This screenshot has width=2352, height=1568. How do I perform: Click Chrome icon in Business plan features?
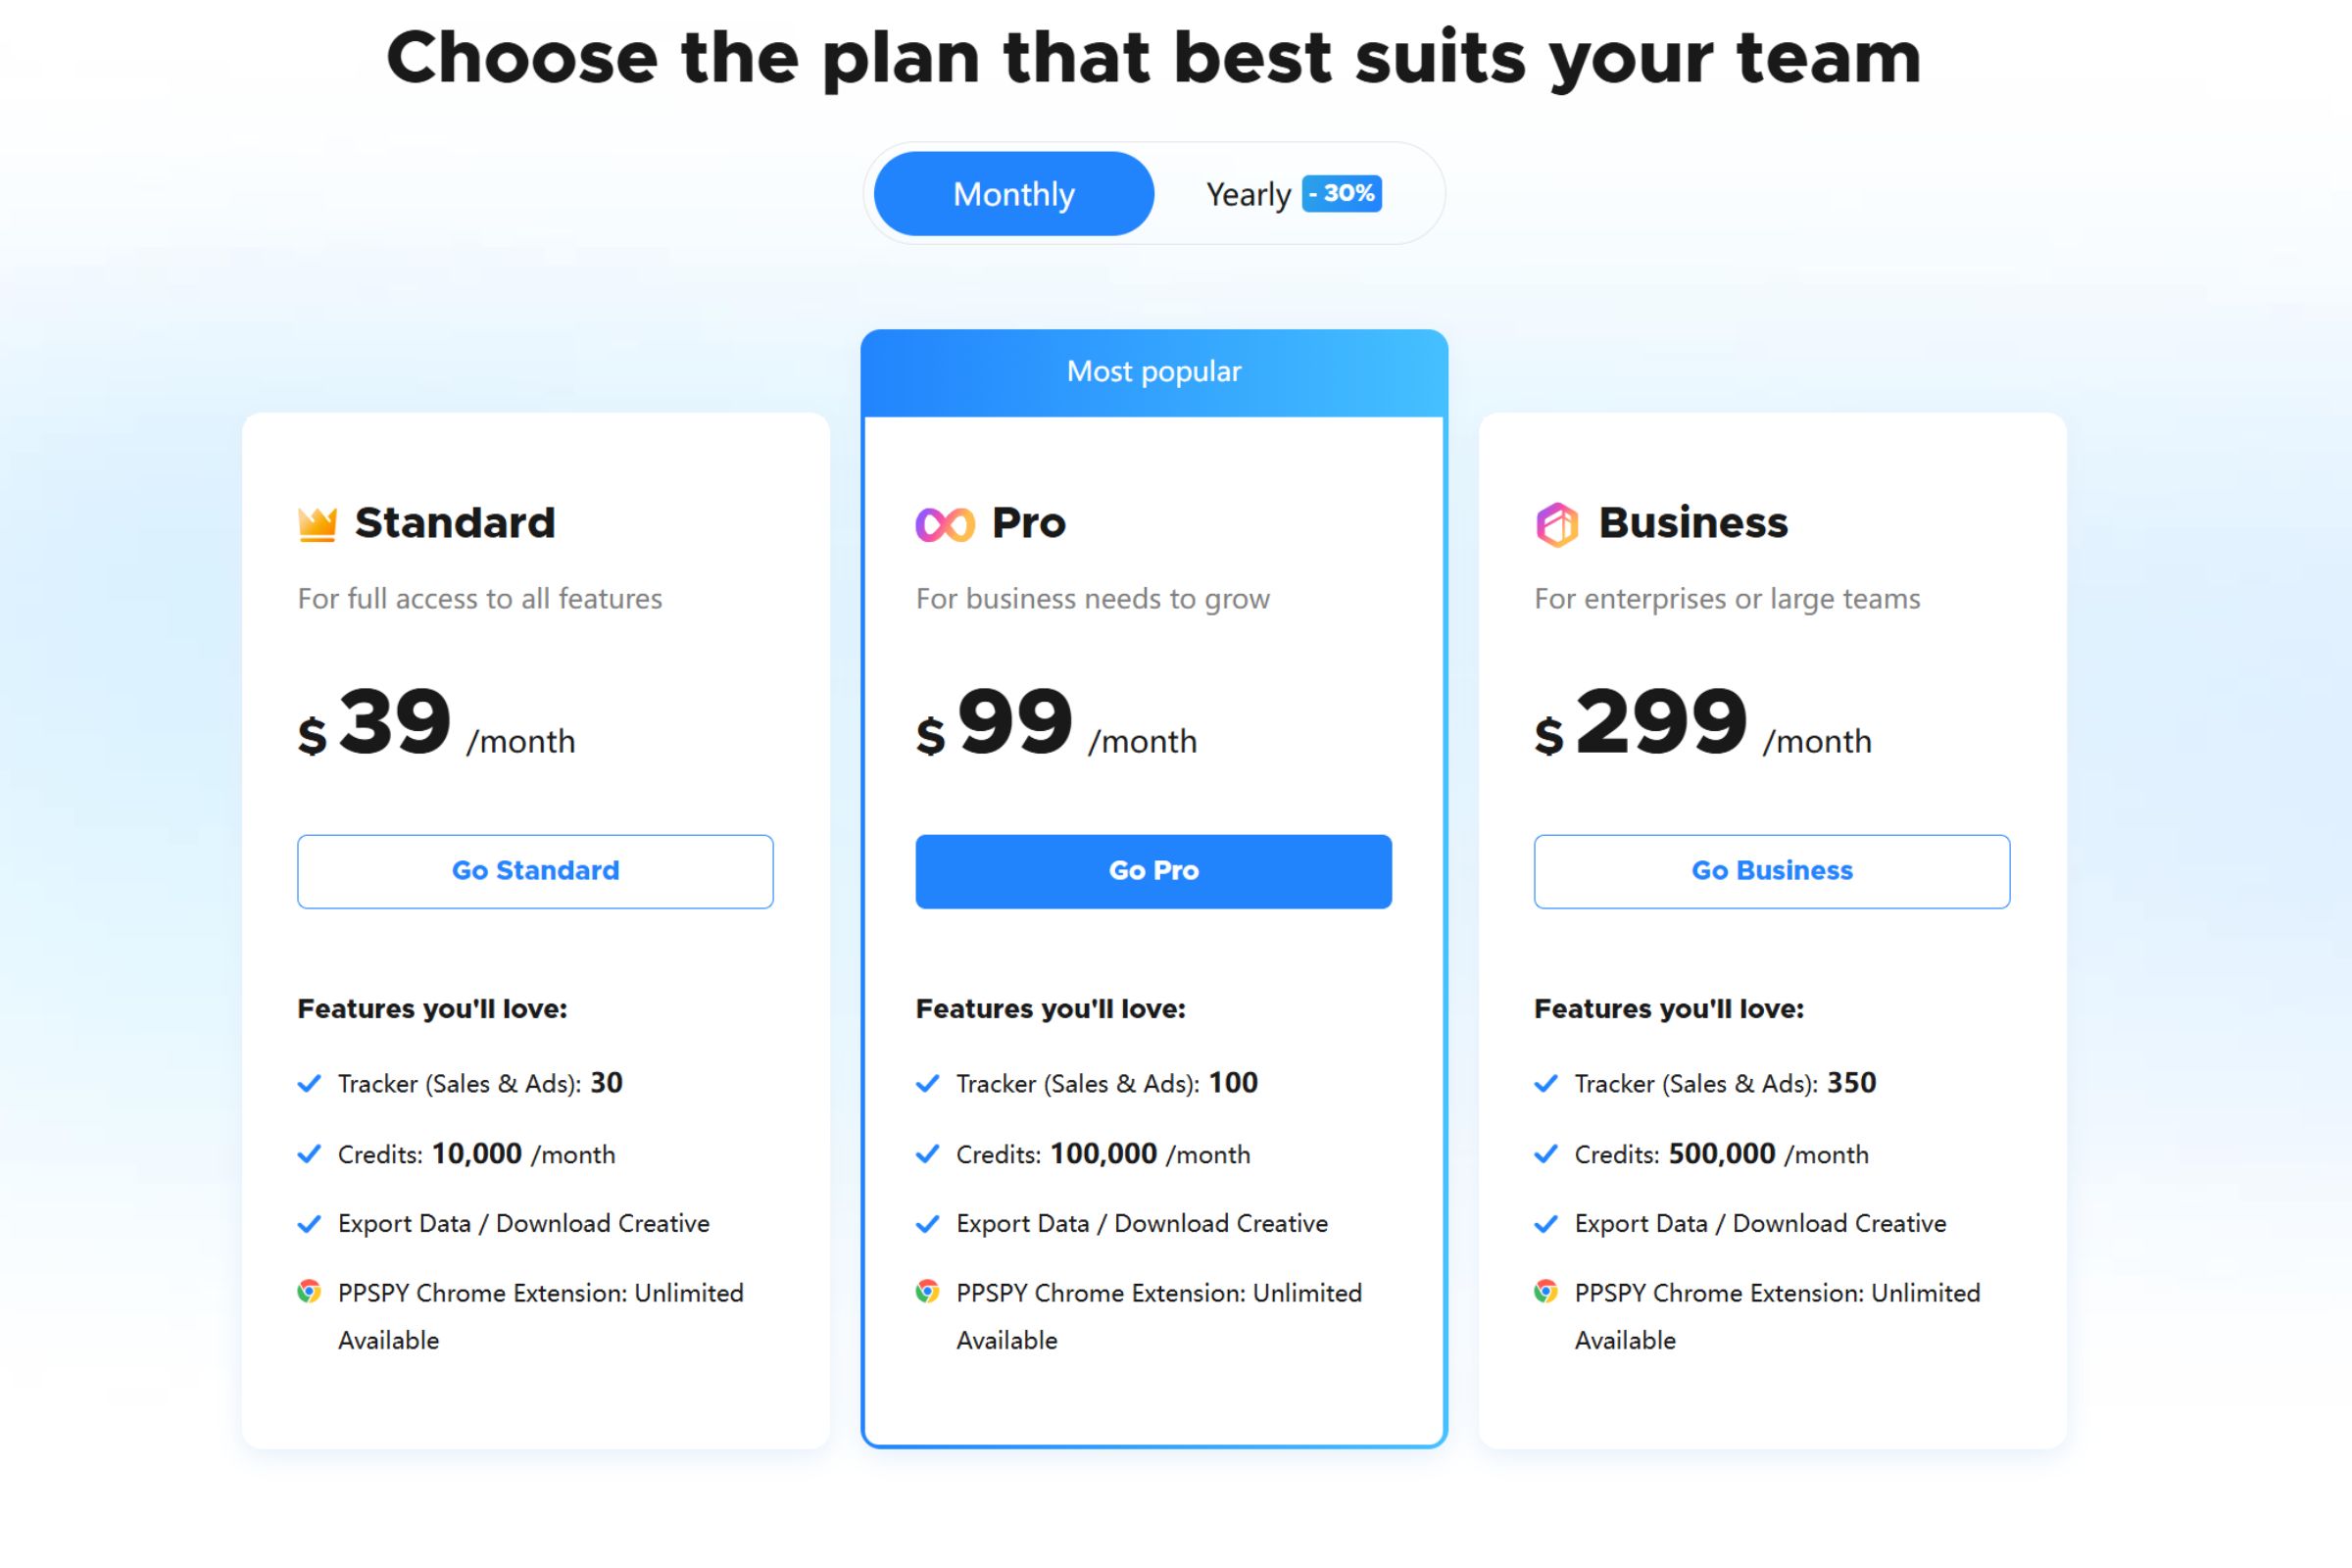point(1545,1291)
